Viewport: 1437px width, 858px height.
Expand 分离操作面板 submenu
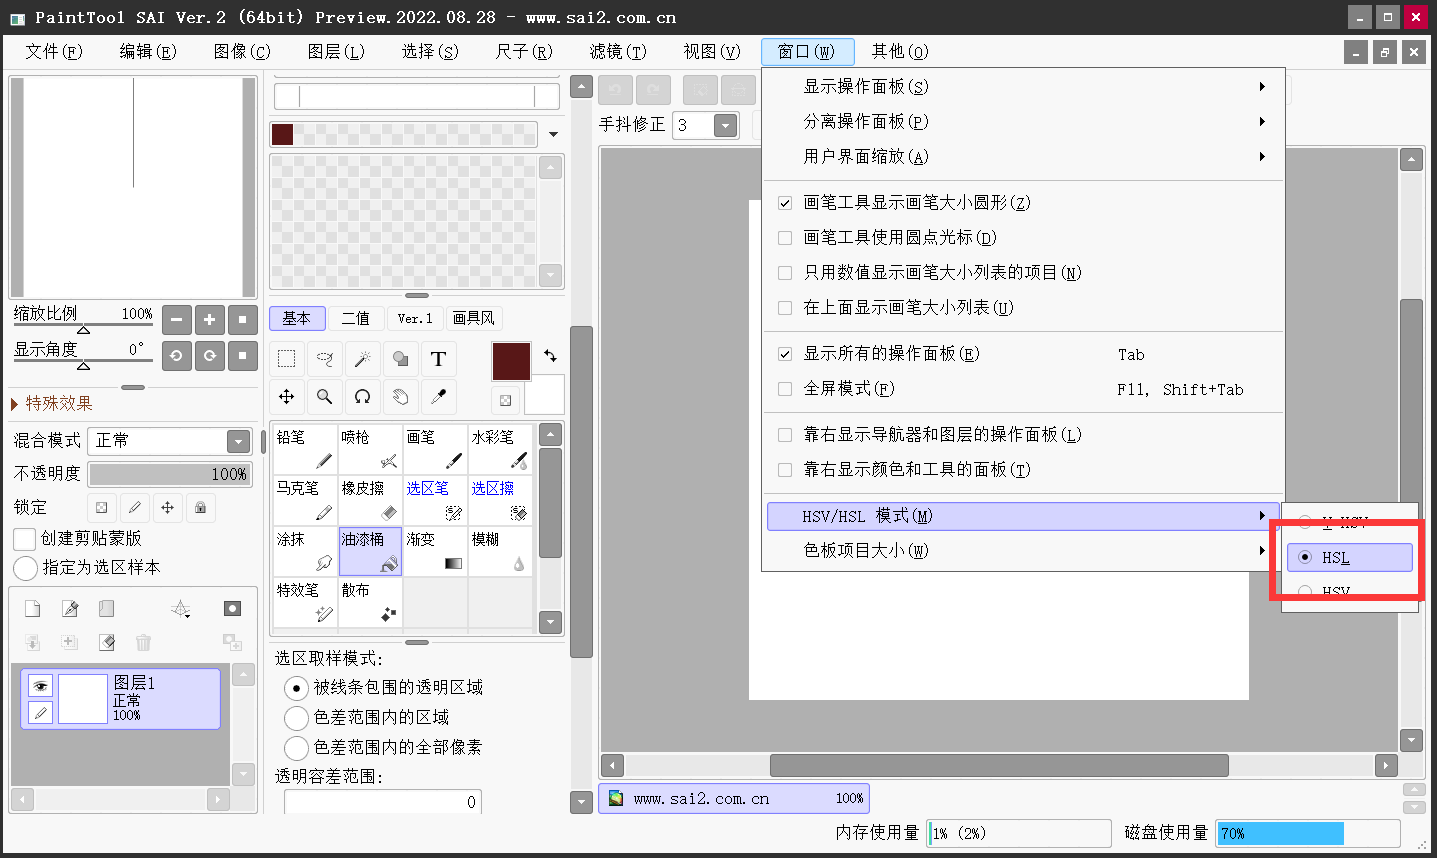click(x=1022, y=122)
